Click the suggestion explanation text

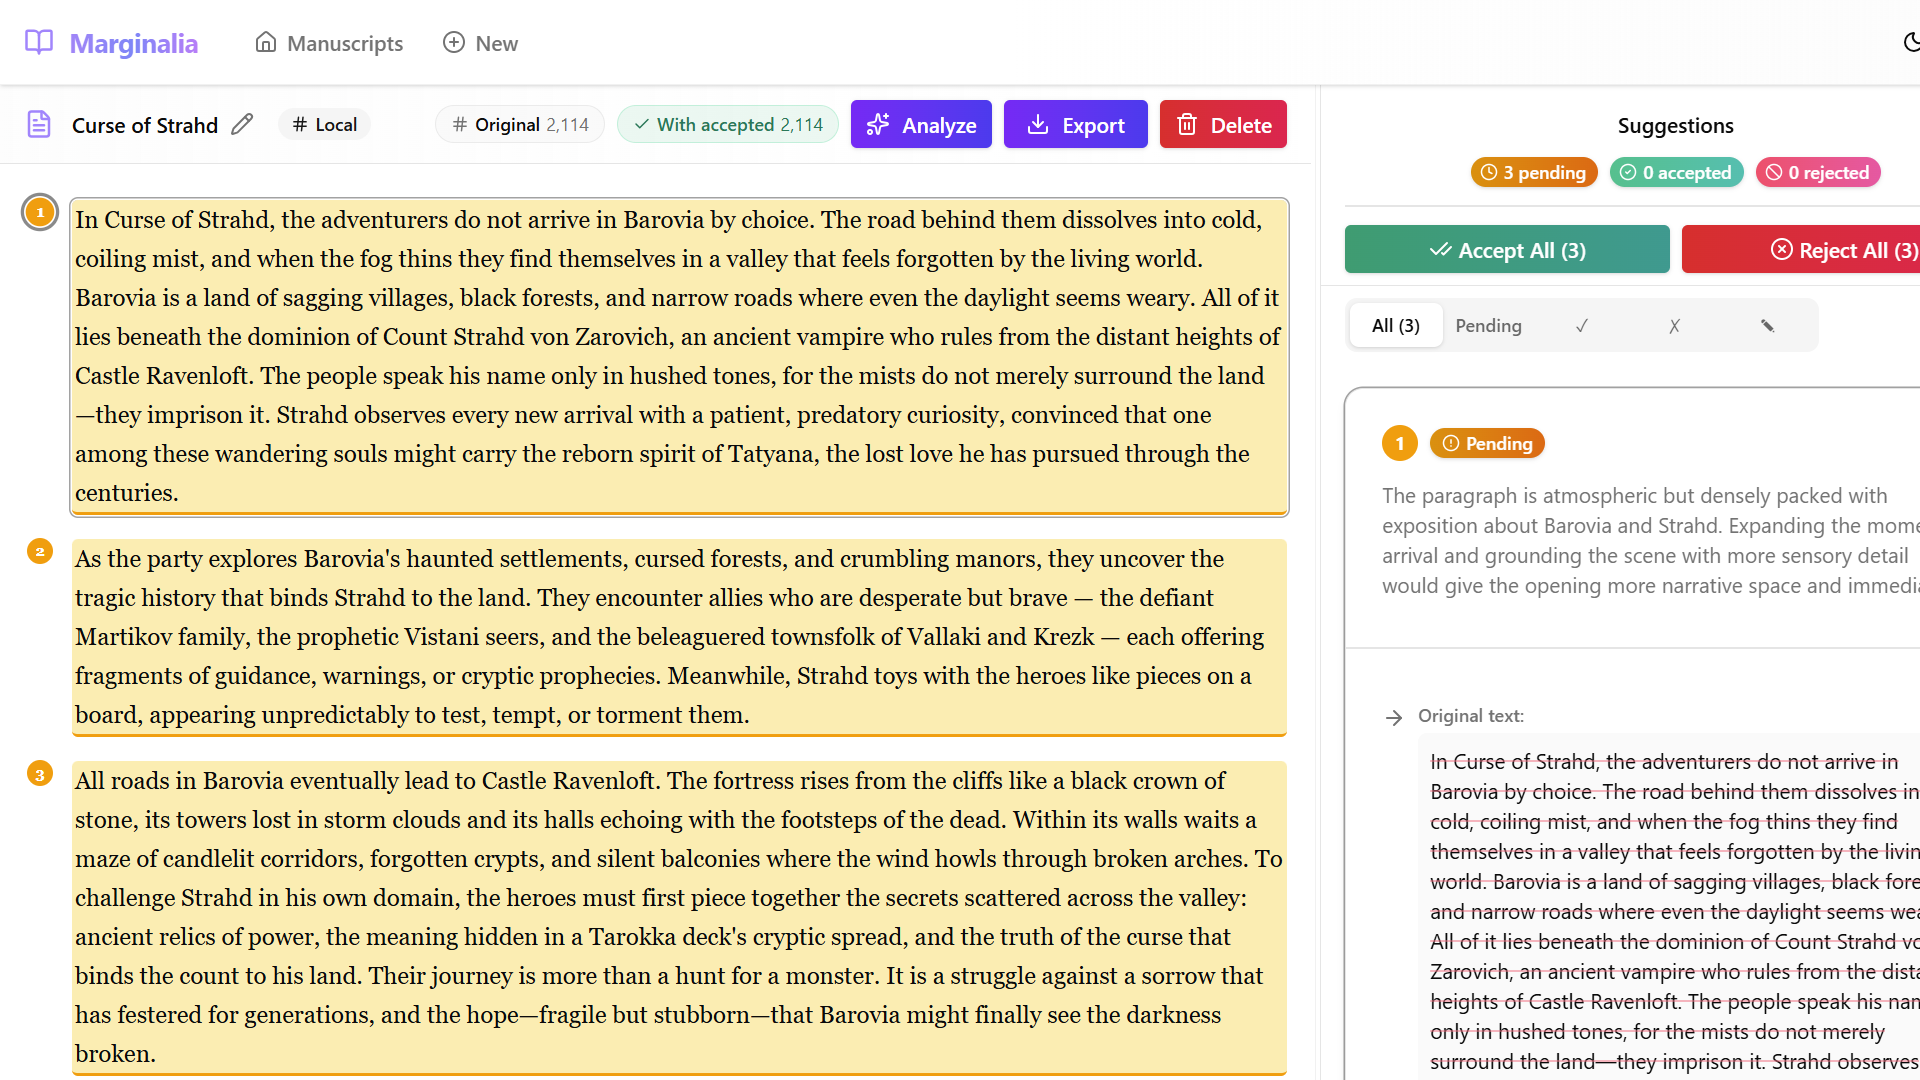pyautogui.click(x=1651, y=540)
